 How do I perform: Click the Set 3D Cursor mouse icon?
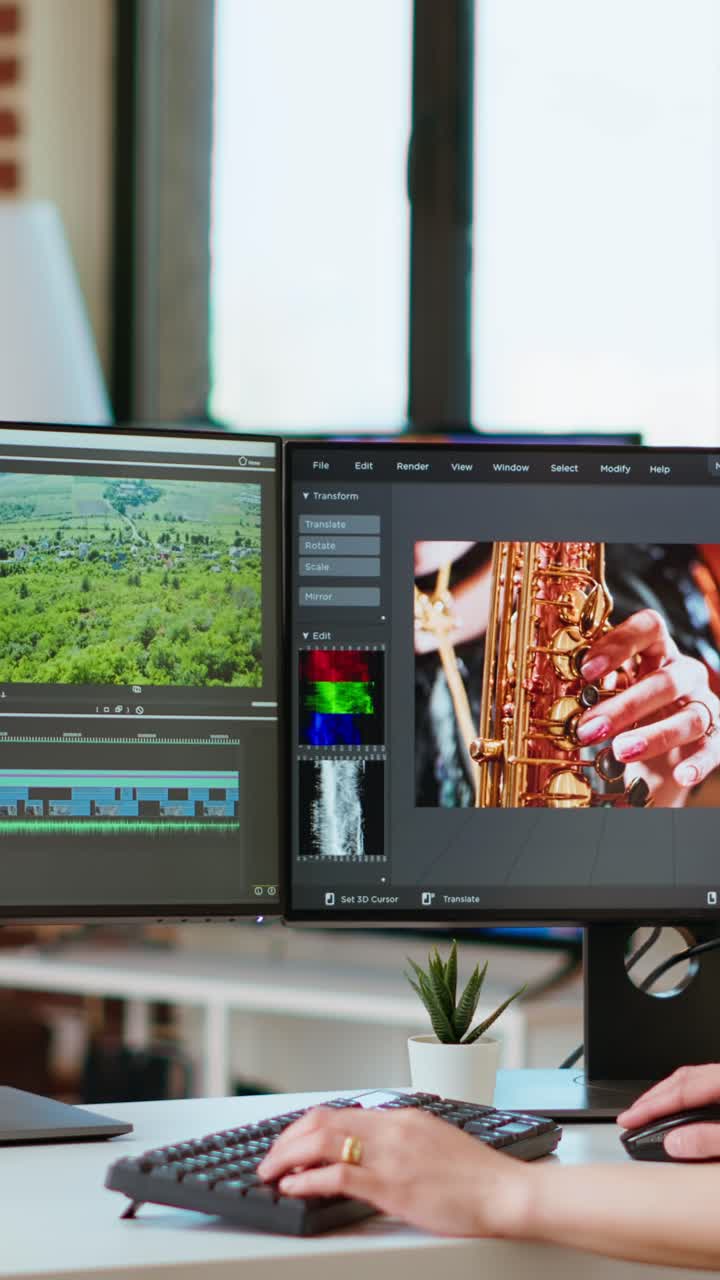(x=329, y=899)
